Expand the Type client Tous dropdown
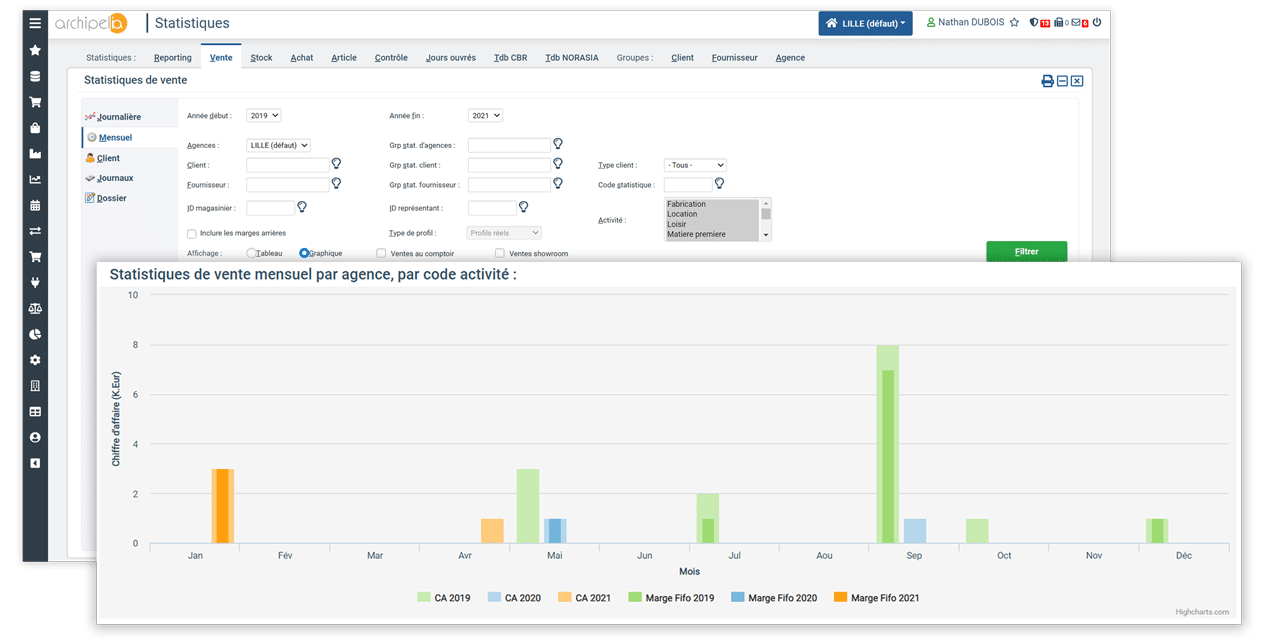The width and height of the screenshot is (1266, 642). click(695, 164)
